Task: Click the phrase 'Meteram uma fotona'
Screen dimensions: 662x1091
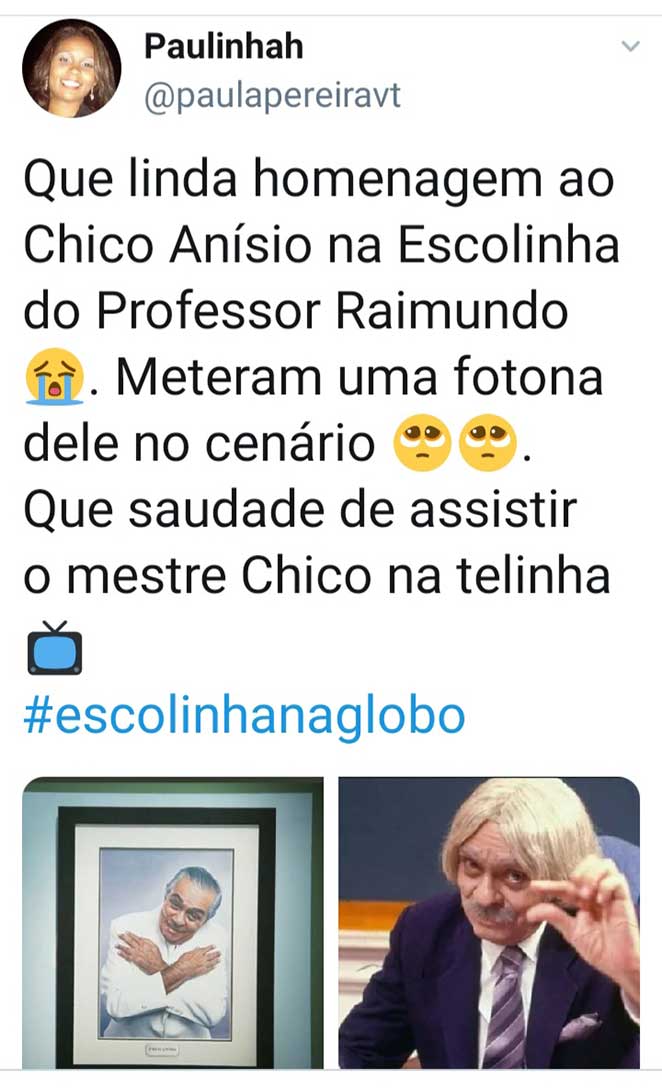Action: [x=359, y=378]
